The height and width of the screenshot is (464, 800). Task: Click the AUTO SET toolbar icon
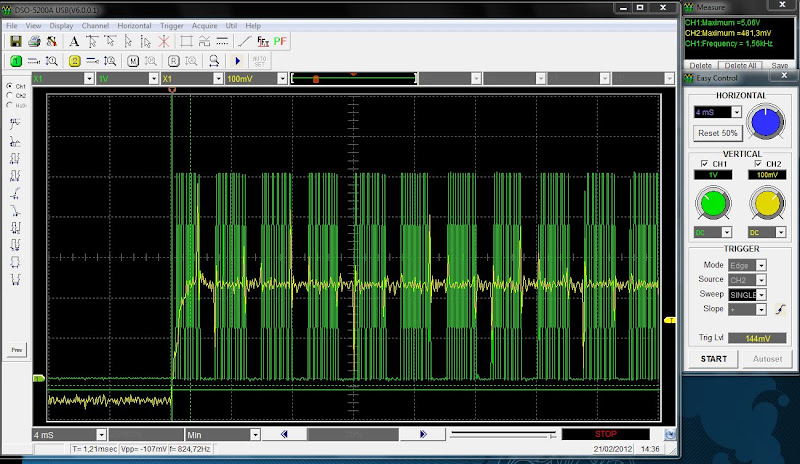[259, 61]
